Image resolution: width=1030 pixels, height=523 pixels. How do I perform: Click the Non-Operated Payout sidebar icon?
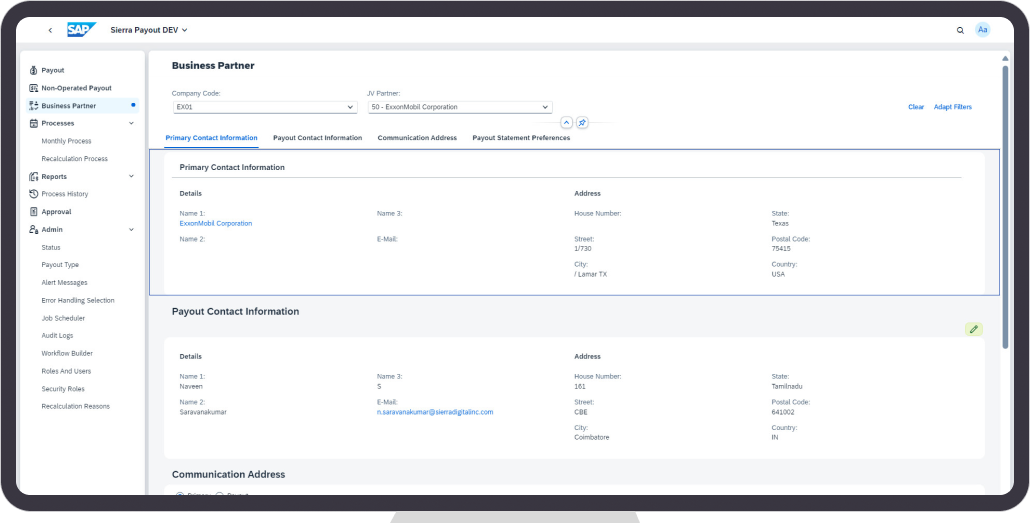point(33,88)
